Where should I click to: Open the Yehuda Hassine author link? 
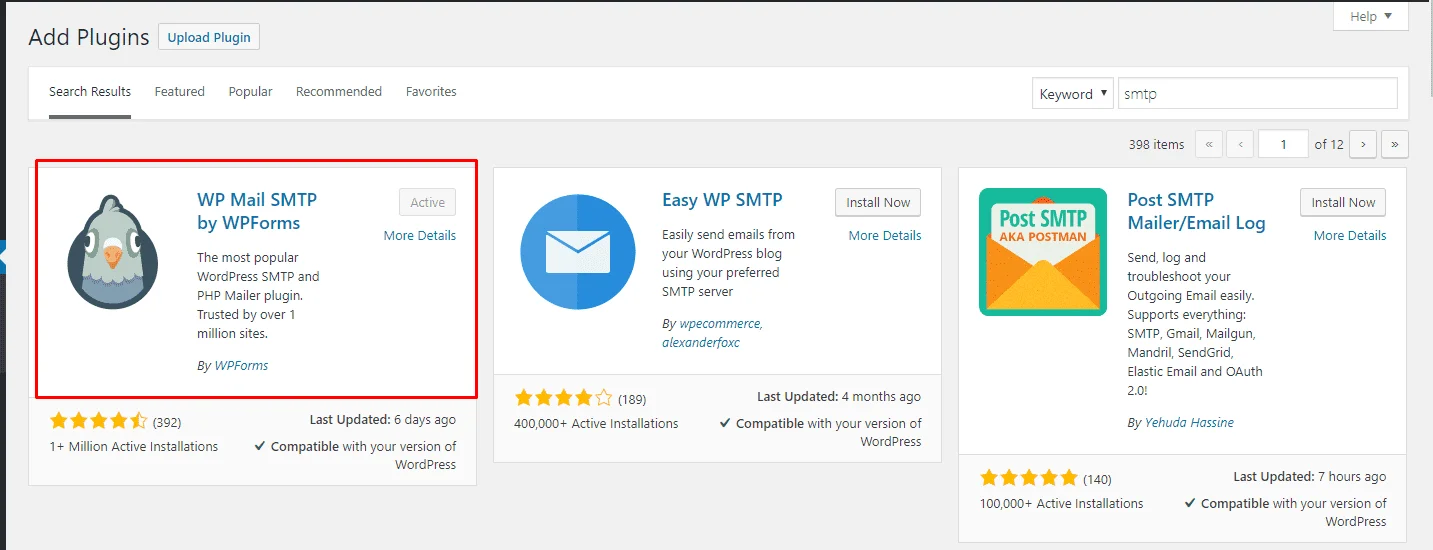(1189, 422)
